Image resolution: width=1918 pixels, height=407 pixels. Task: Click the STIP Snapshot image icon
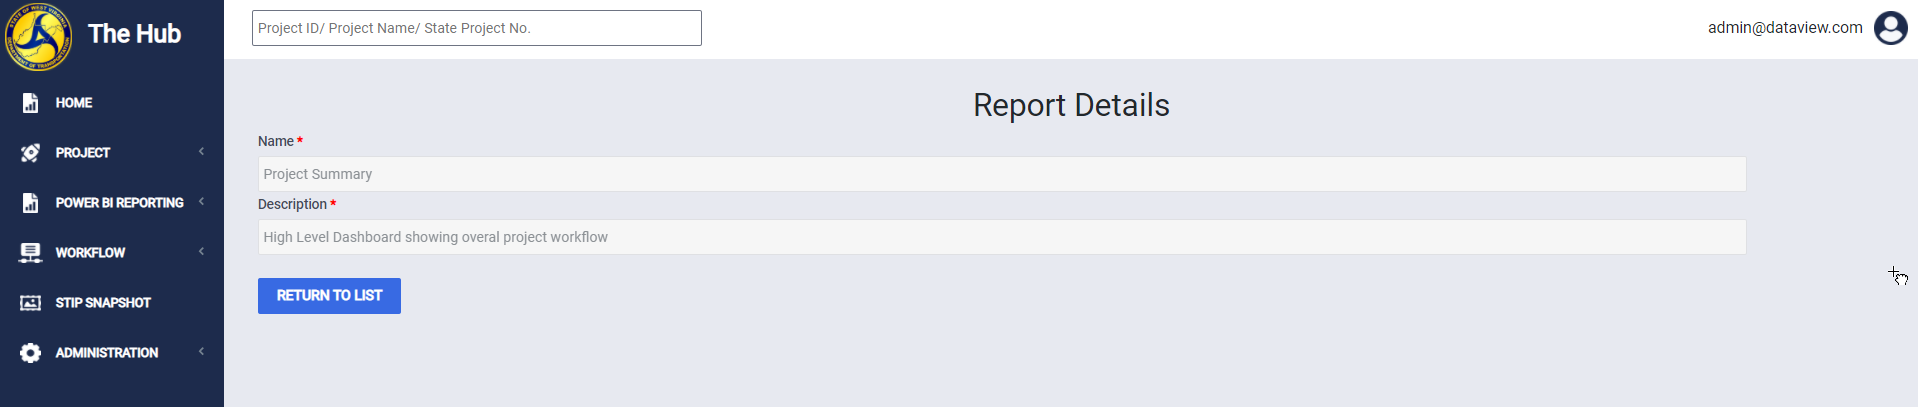click(x=30, y=303)
